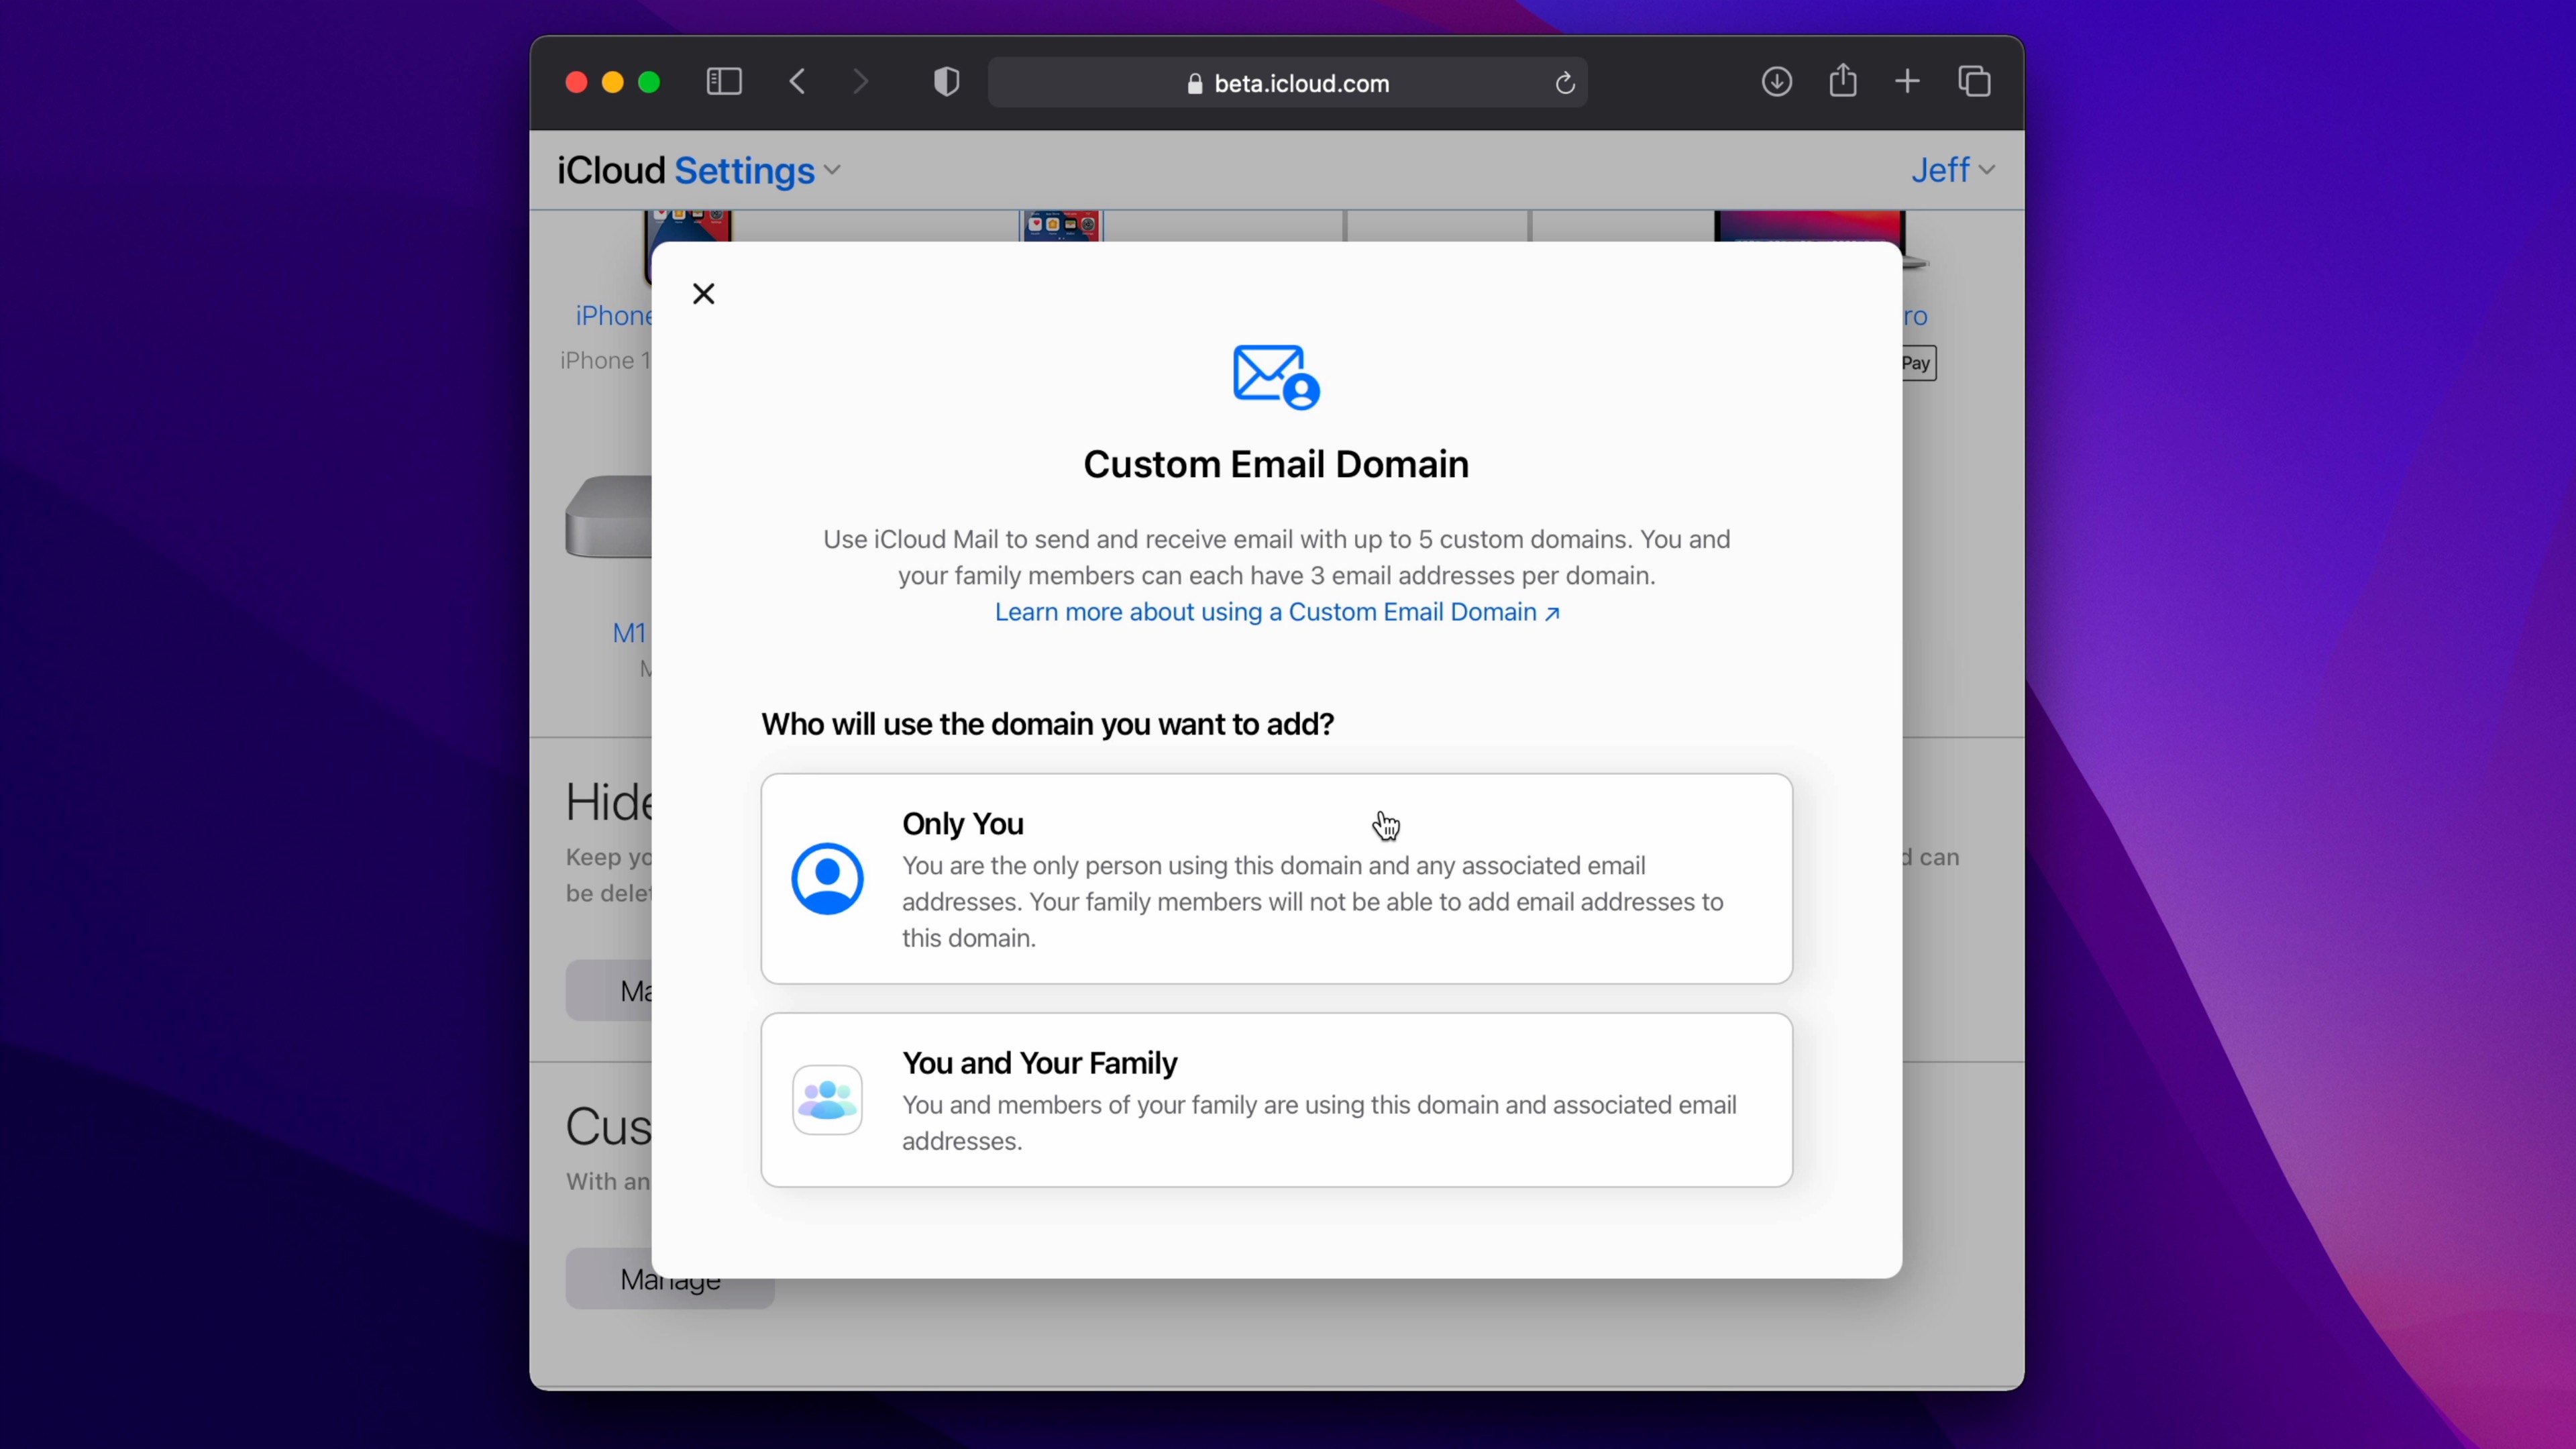Screen dimensions: 2576x1449
Task: Open the Downloads icon
Action: (x=1776, y=81)
